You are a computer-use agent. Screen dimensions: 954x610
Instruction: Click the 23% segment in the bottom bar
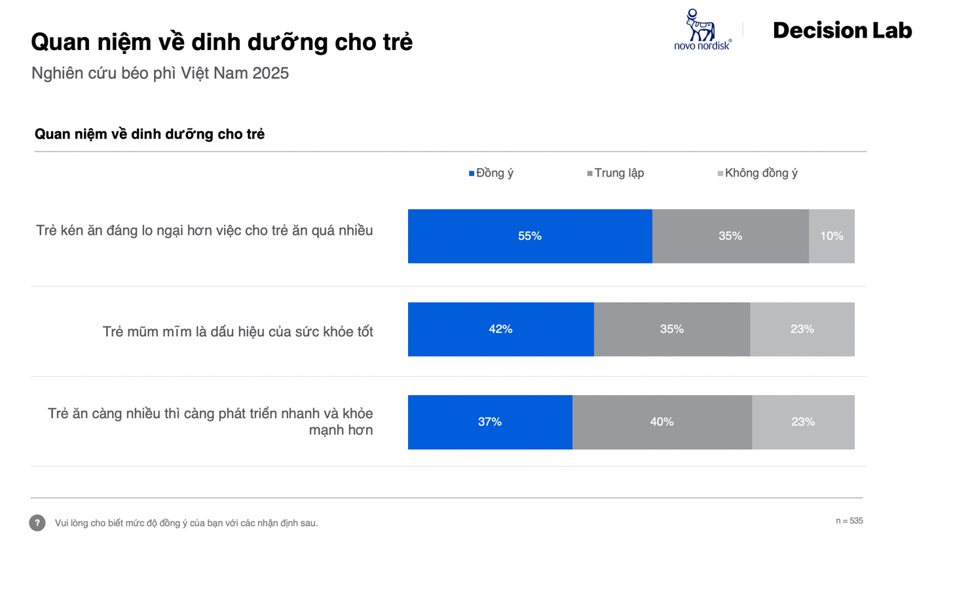802,422
